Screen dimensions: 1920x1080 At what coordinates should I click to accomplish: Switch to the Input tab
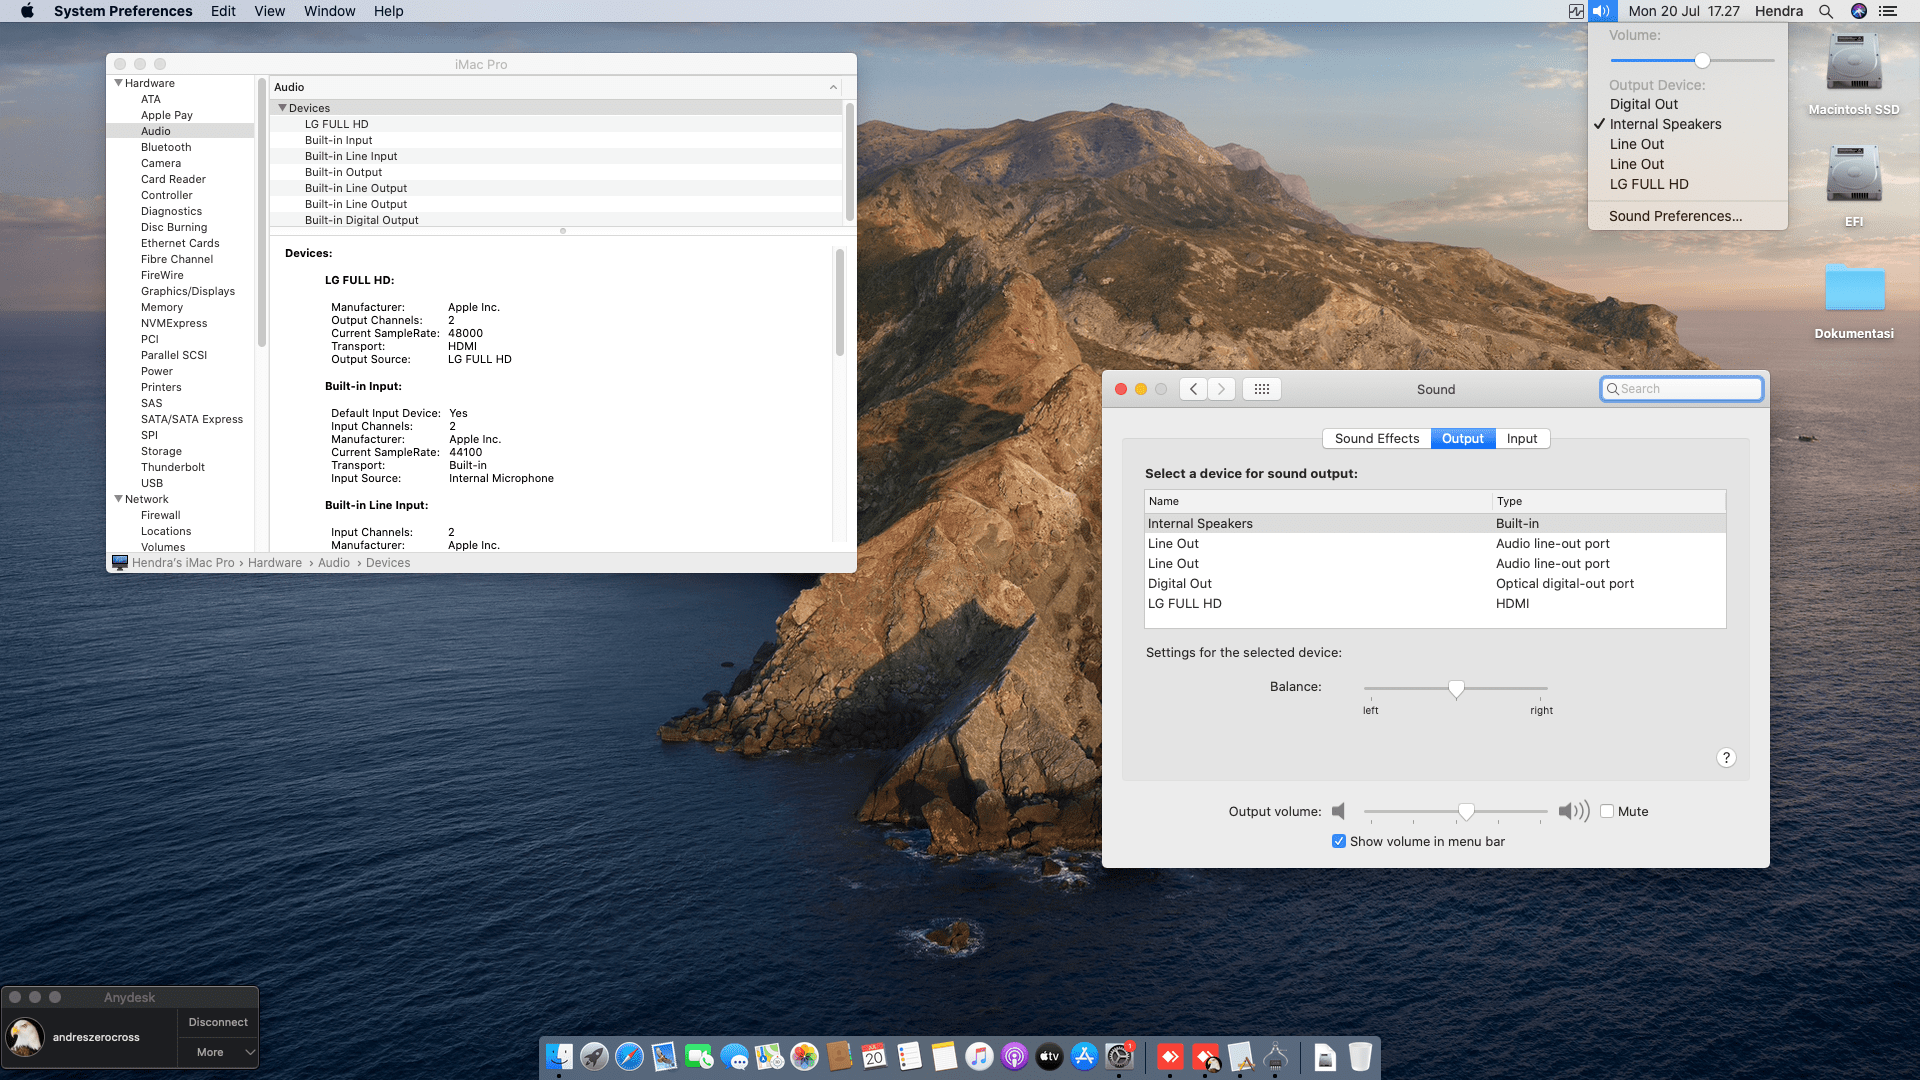[1522, 438]
